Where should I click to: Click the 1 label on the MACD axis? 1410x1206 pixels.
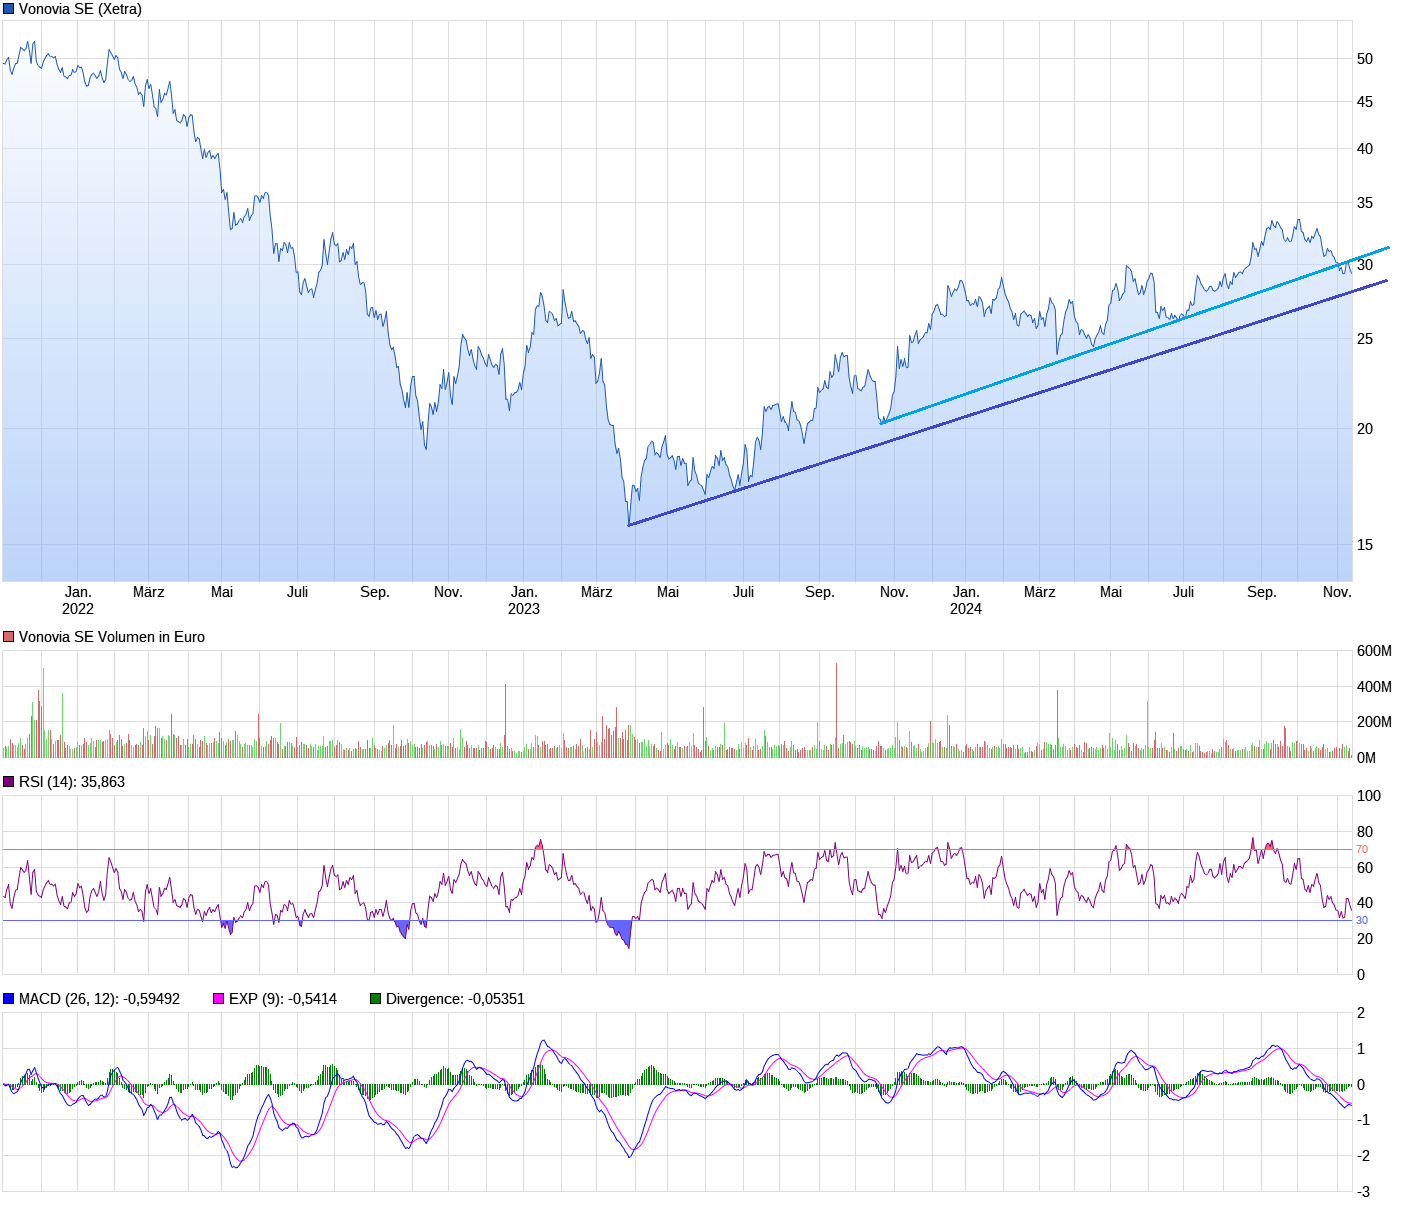[1361, 1049]
